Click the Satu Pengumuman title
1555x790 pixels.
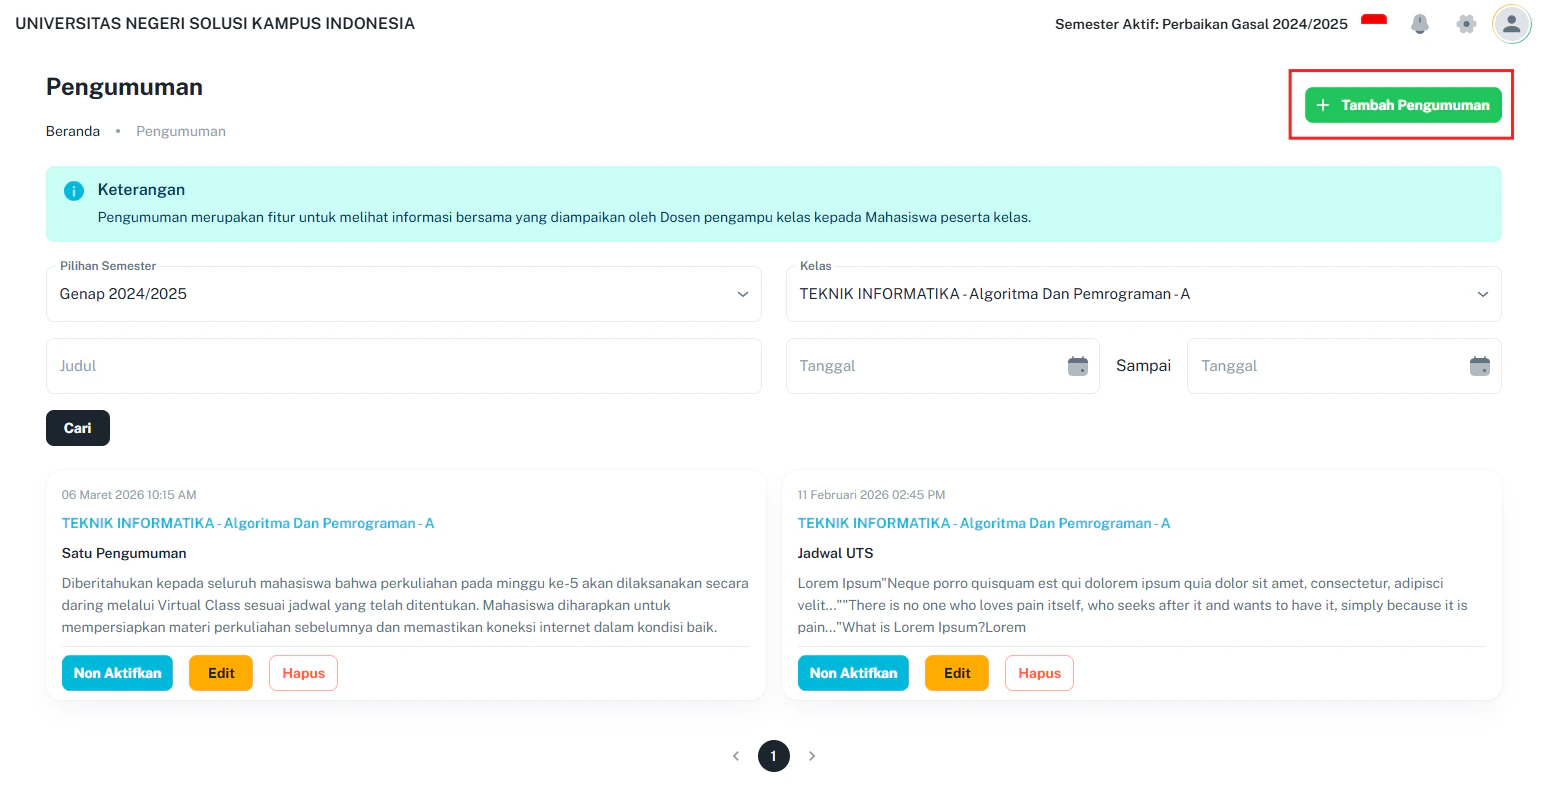[x=124, y=553]
